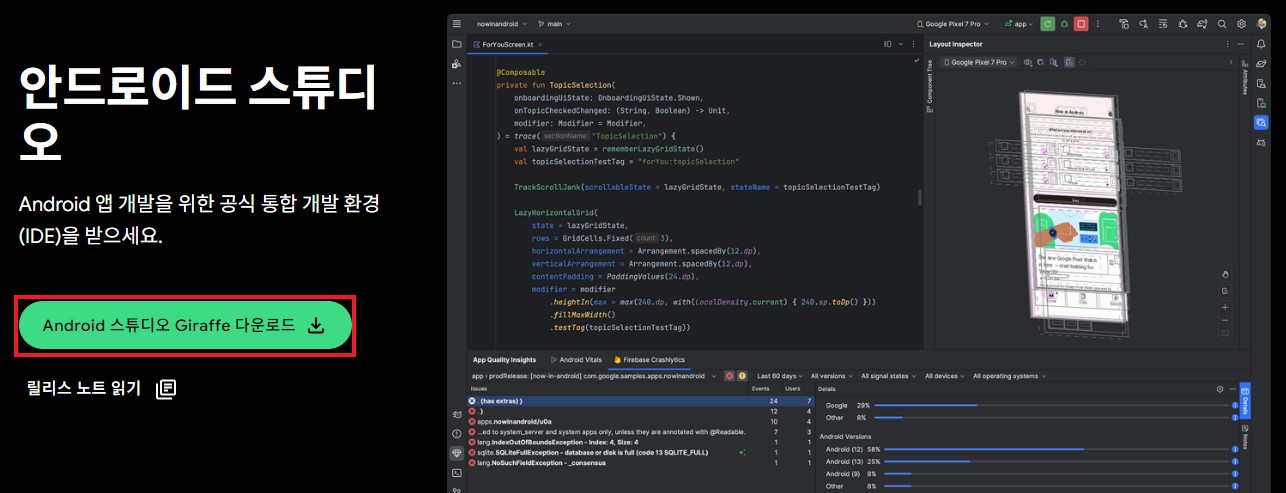Open the Last 60 days dropdown

779,376
